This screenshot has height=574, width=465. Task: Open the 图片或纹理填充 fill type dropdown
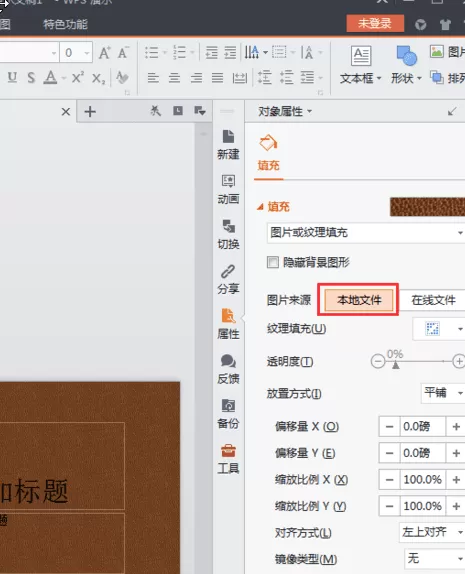[366, 232]
